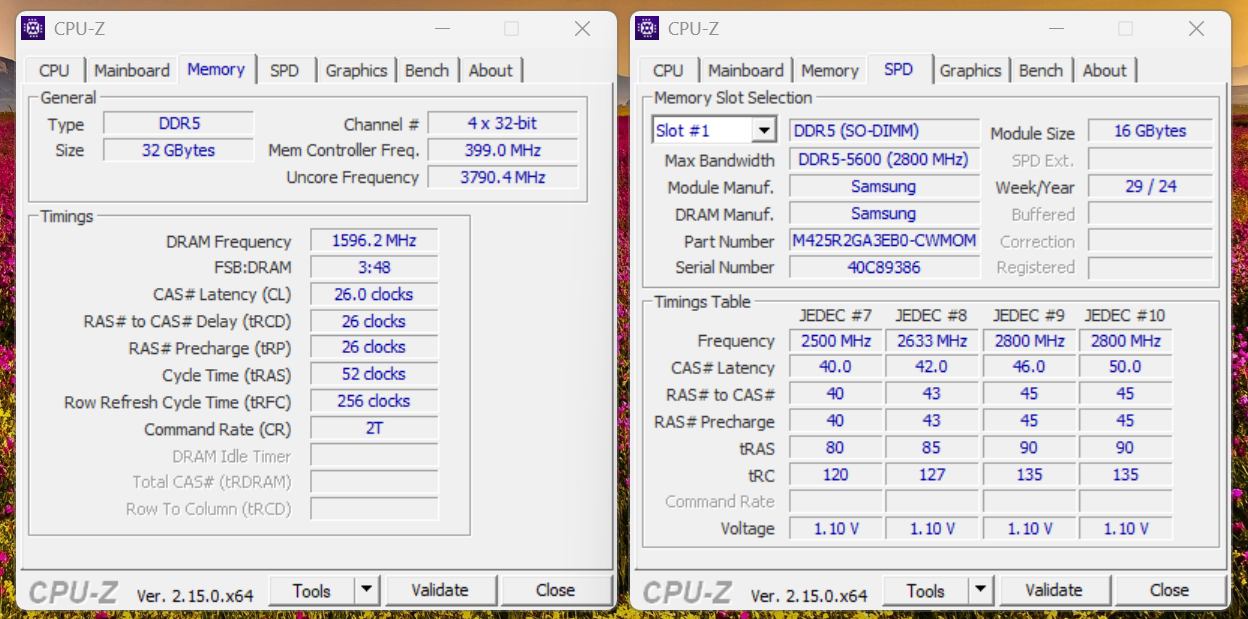Click the 40C89386 serial number
The height and width of the screenshot is (619, 1248).
(x=884, y=267)
